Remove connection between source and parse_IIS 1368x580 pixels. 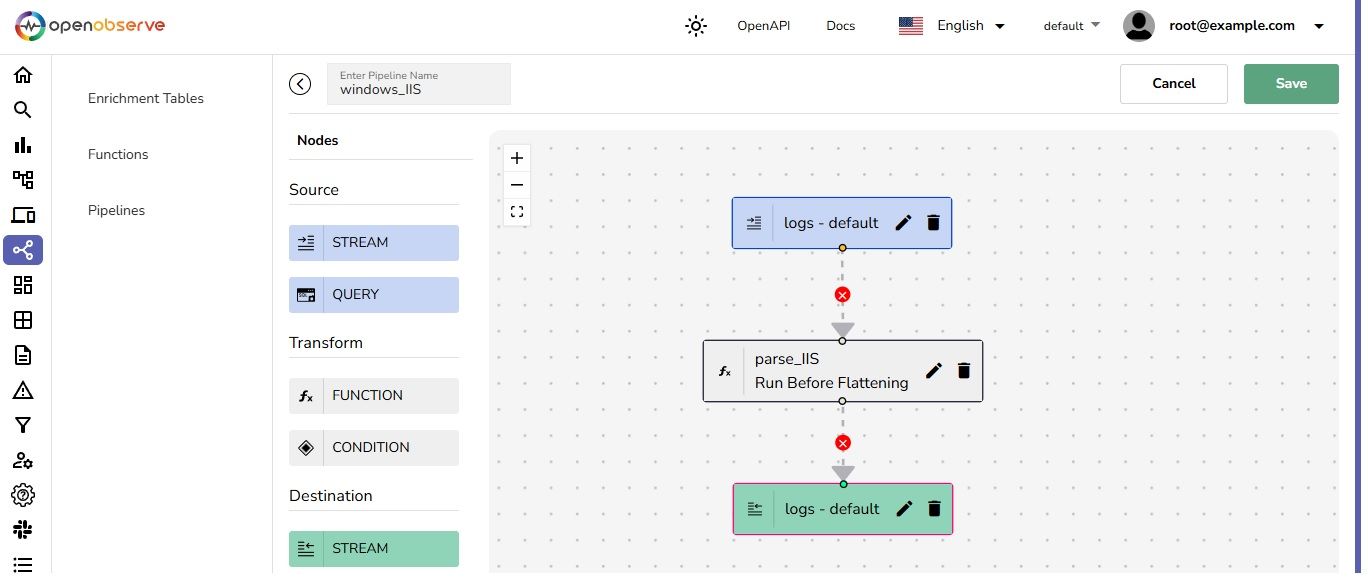(x=842, y=295)
